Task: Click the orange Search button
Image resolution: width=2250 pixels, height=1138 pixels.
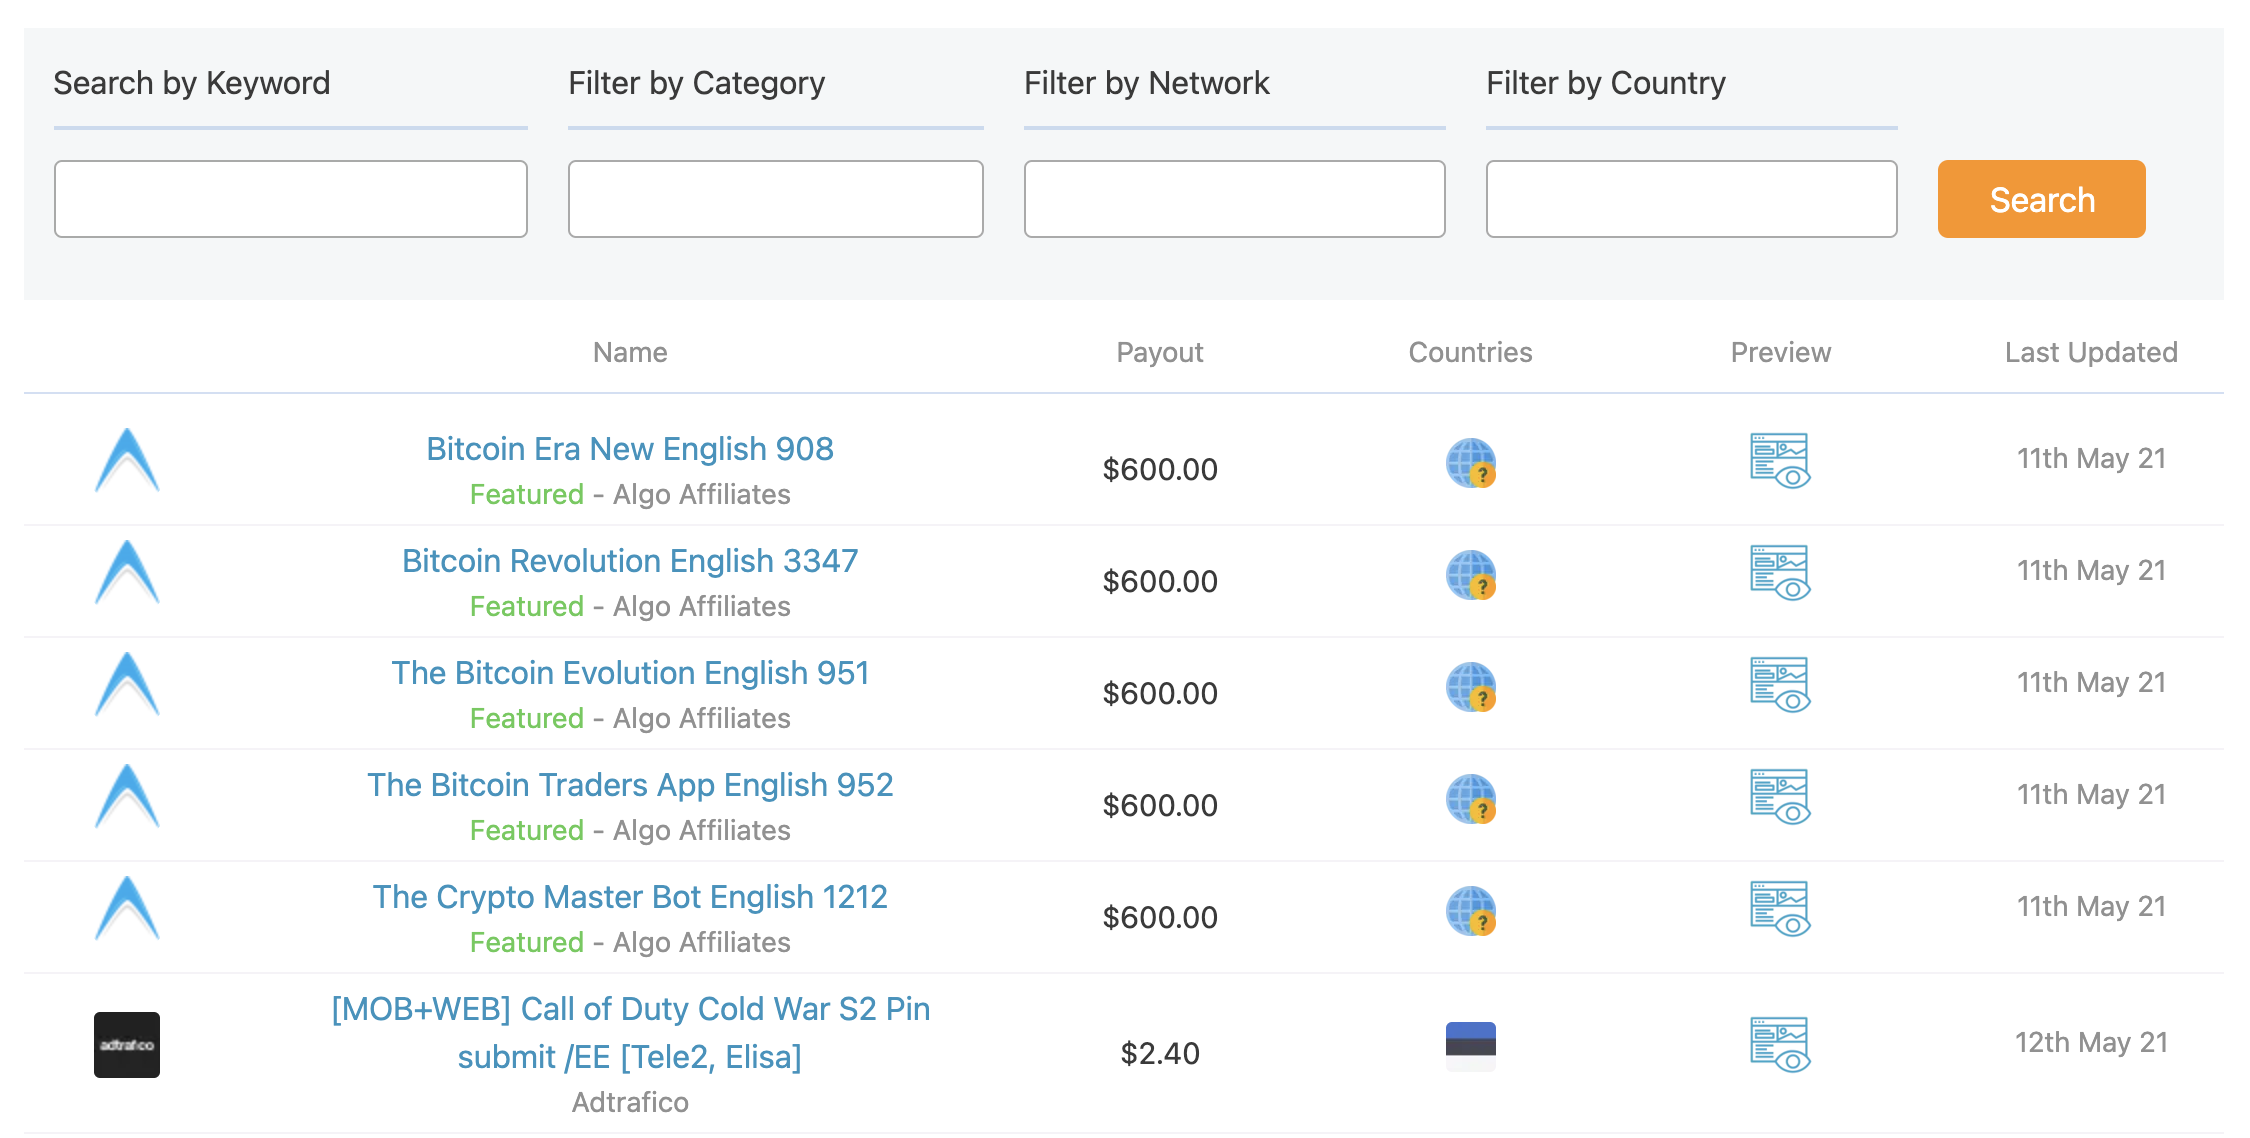Action: pyautogui.click(x=2041, y=199)
